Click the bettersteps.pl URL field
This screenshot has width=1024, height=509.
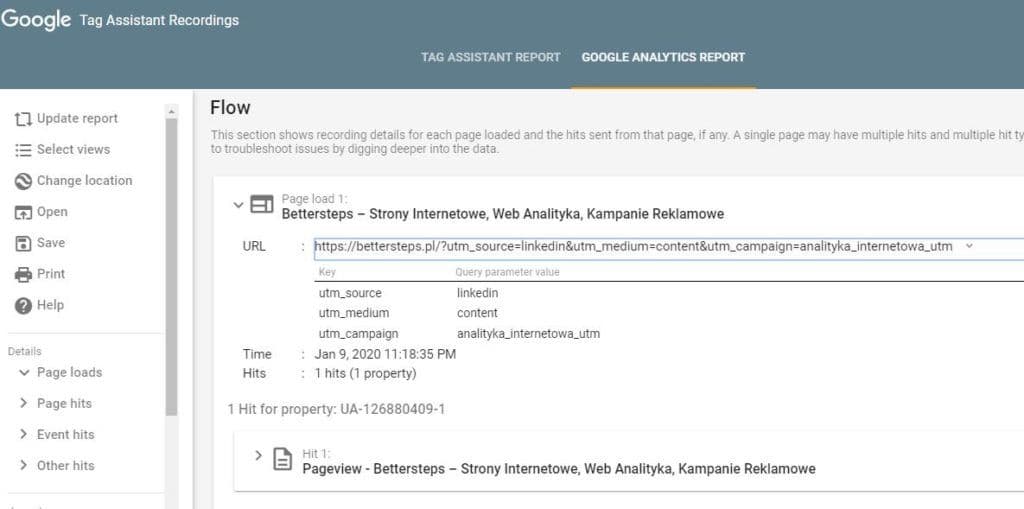669,248
